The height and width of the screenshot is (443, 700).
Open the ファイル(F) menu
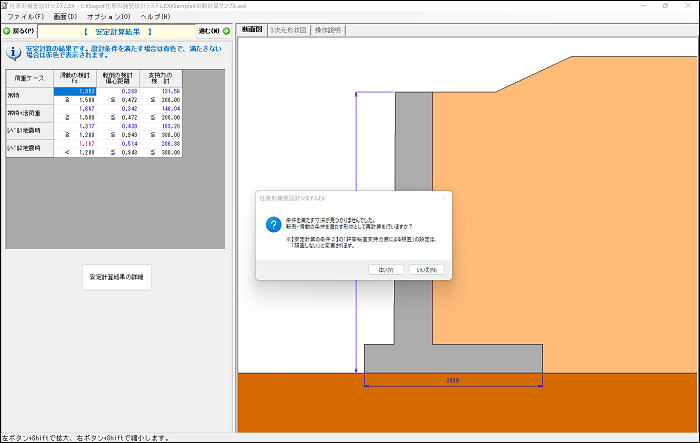pos(26,17)
